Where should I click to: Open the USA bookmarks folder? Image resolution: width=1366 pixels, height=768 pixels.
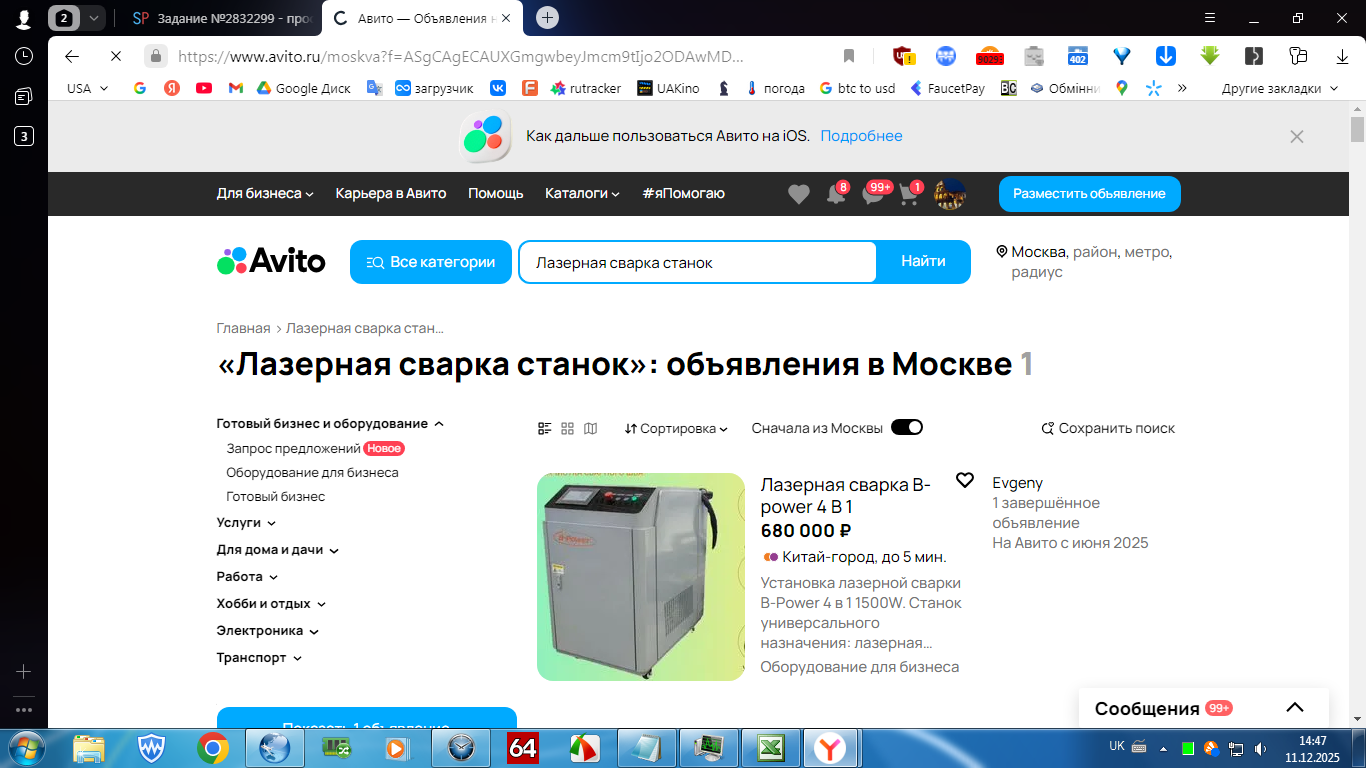tap(87, 88)
